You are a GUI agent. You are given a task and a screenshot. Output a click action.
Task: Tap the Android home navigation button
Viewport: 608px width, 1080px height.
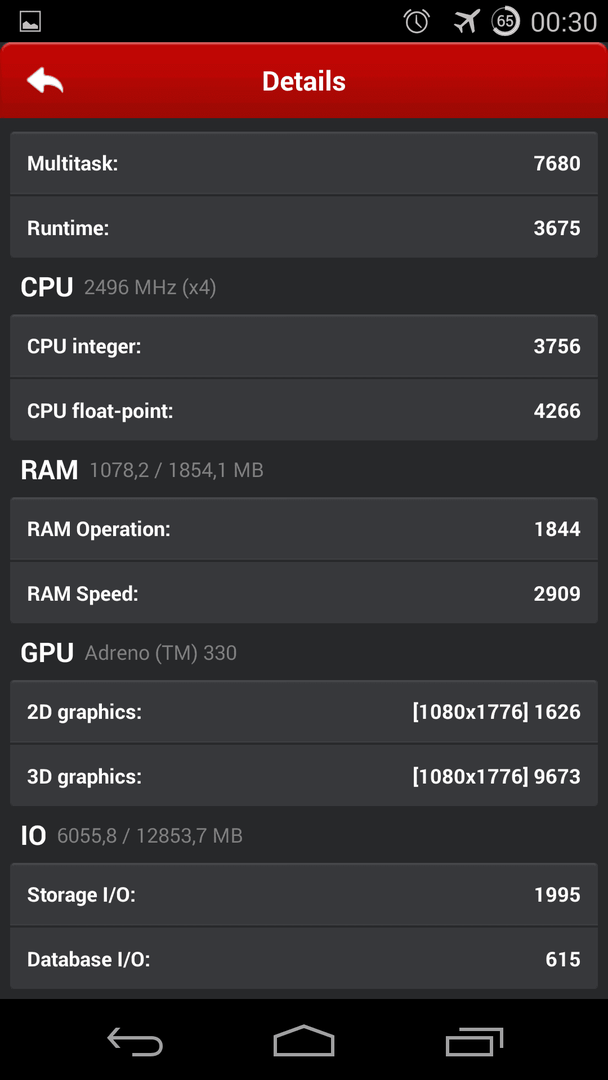pyautogui.click(x=304, y=1040)
